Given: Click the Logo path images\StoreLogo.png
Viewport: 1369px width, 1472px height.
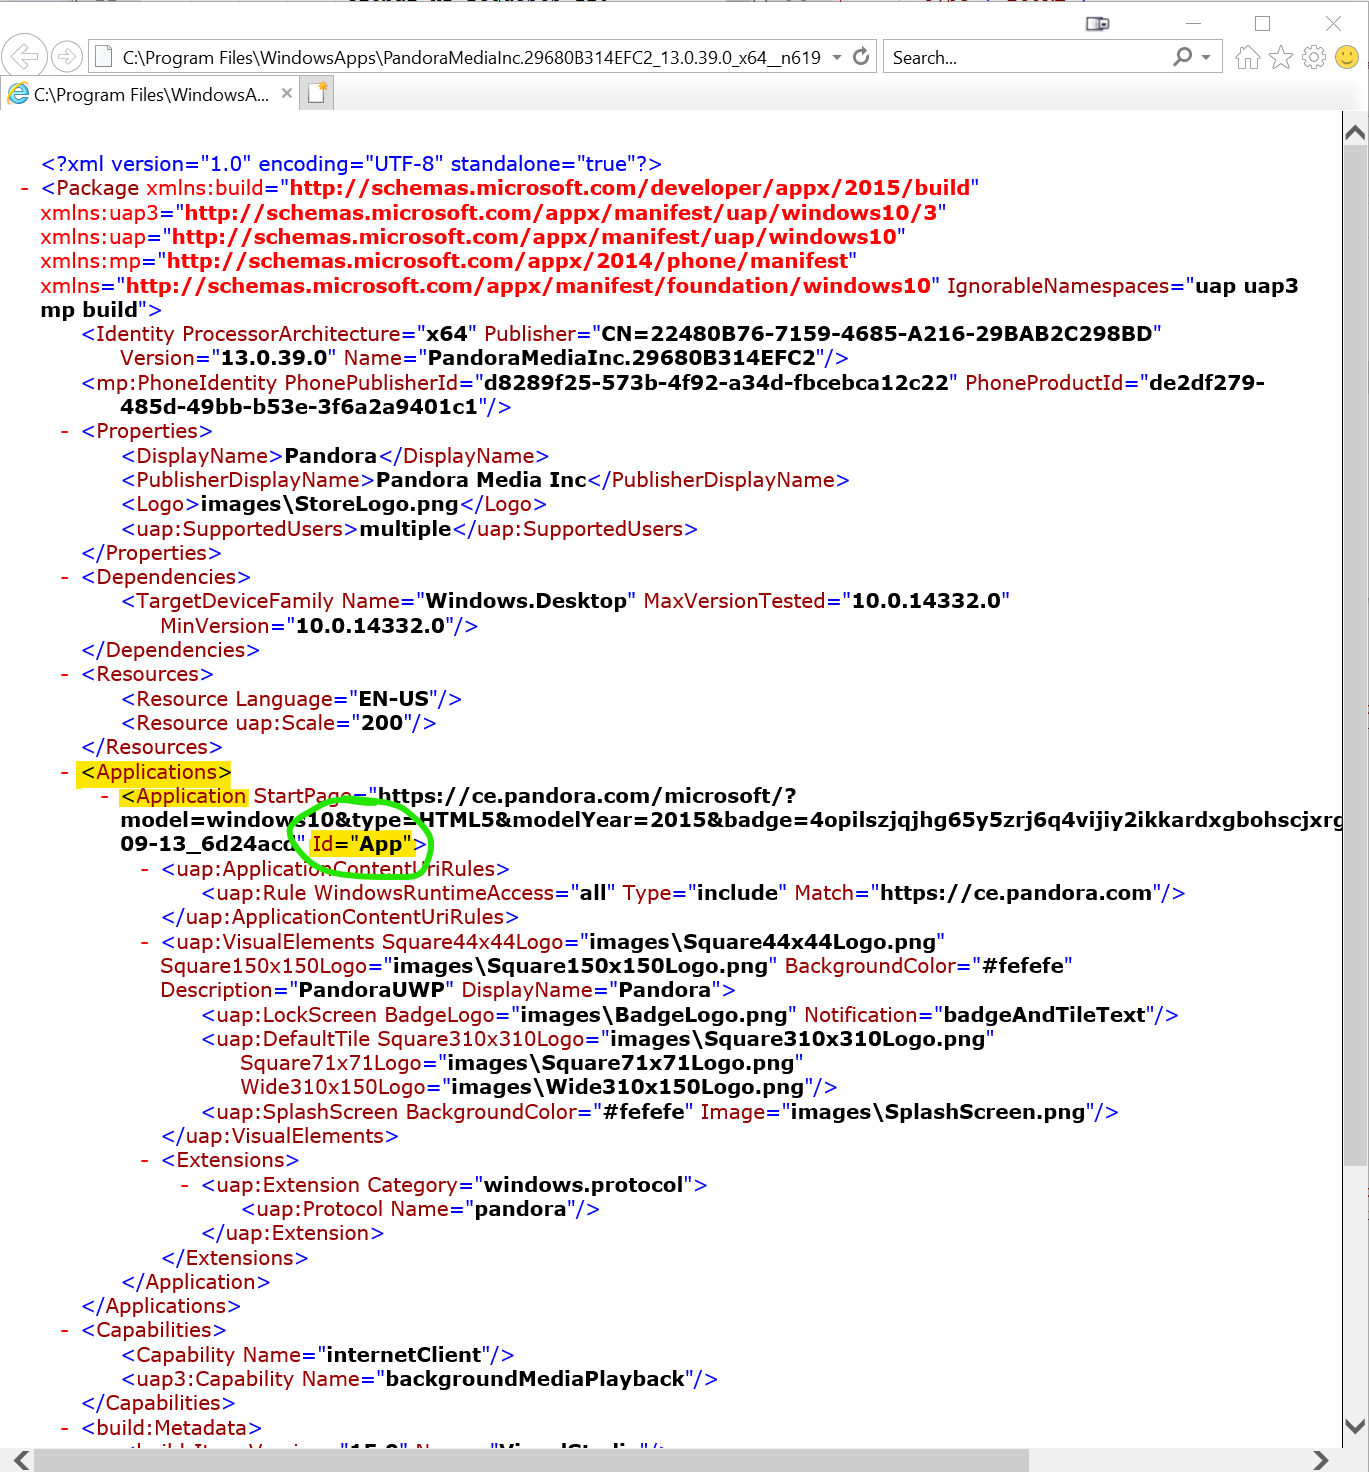Looking at the screenshot, I should point(329,504).
